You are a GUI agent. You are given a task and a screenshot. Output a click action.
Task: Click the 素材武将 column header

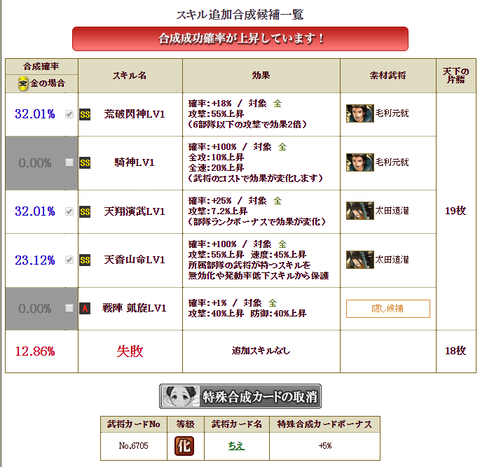(388, 76)
